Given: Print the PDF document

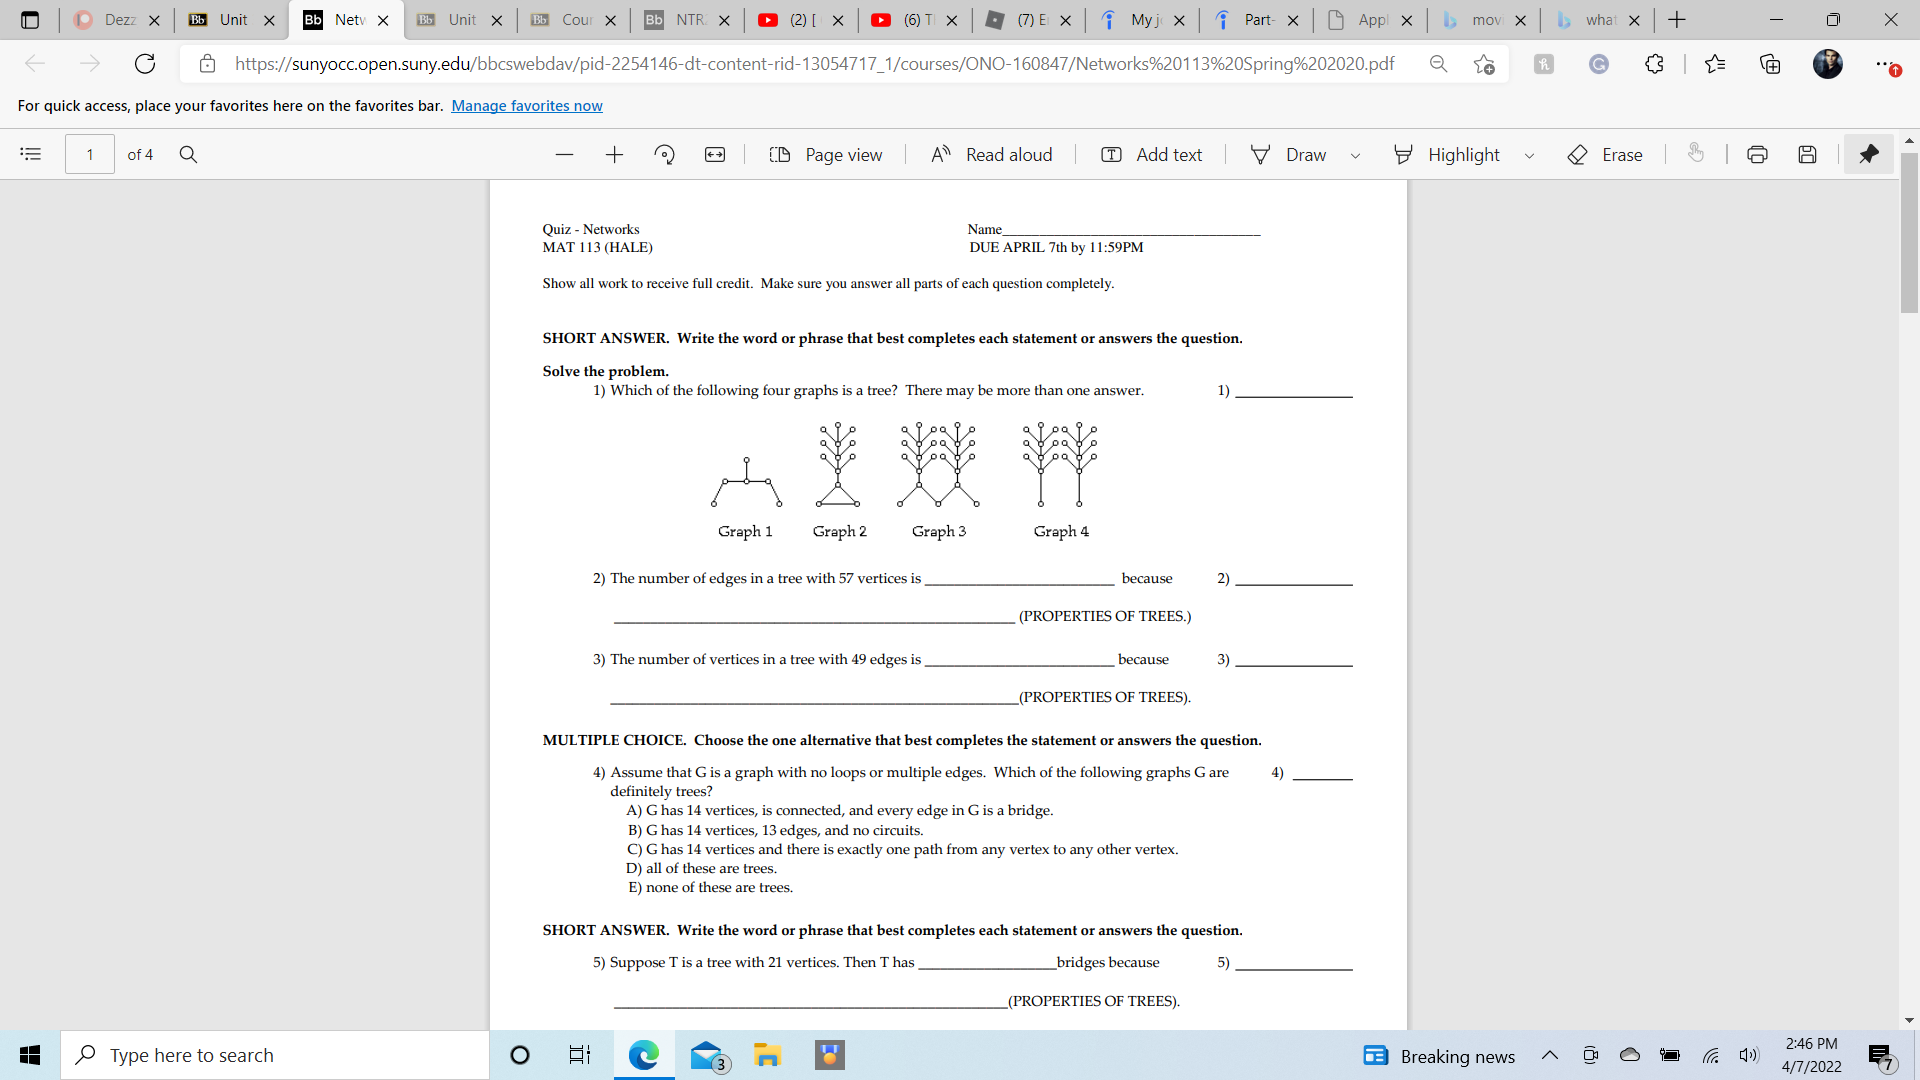Looking at the screenshot, I should point(1757,154).
